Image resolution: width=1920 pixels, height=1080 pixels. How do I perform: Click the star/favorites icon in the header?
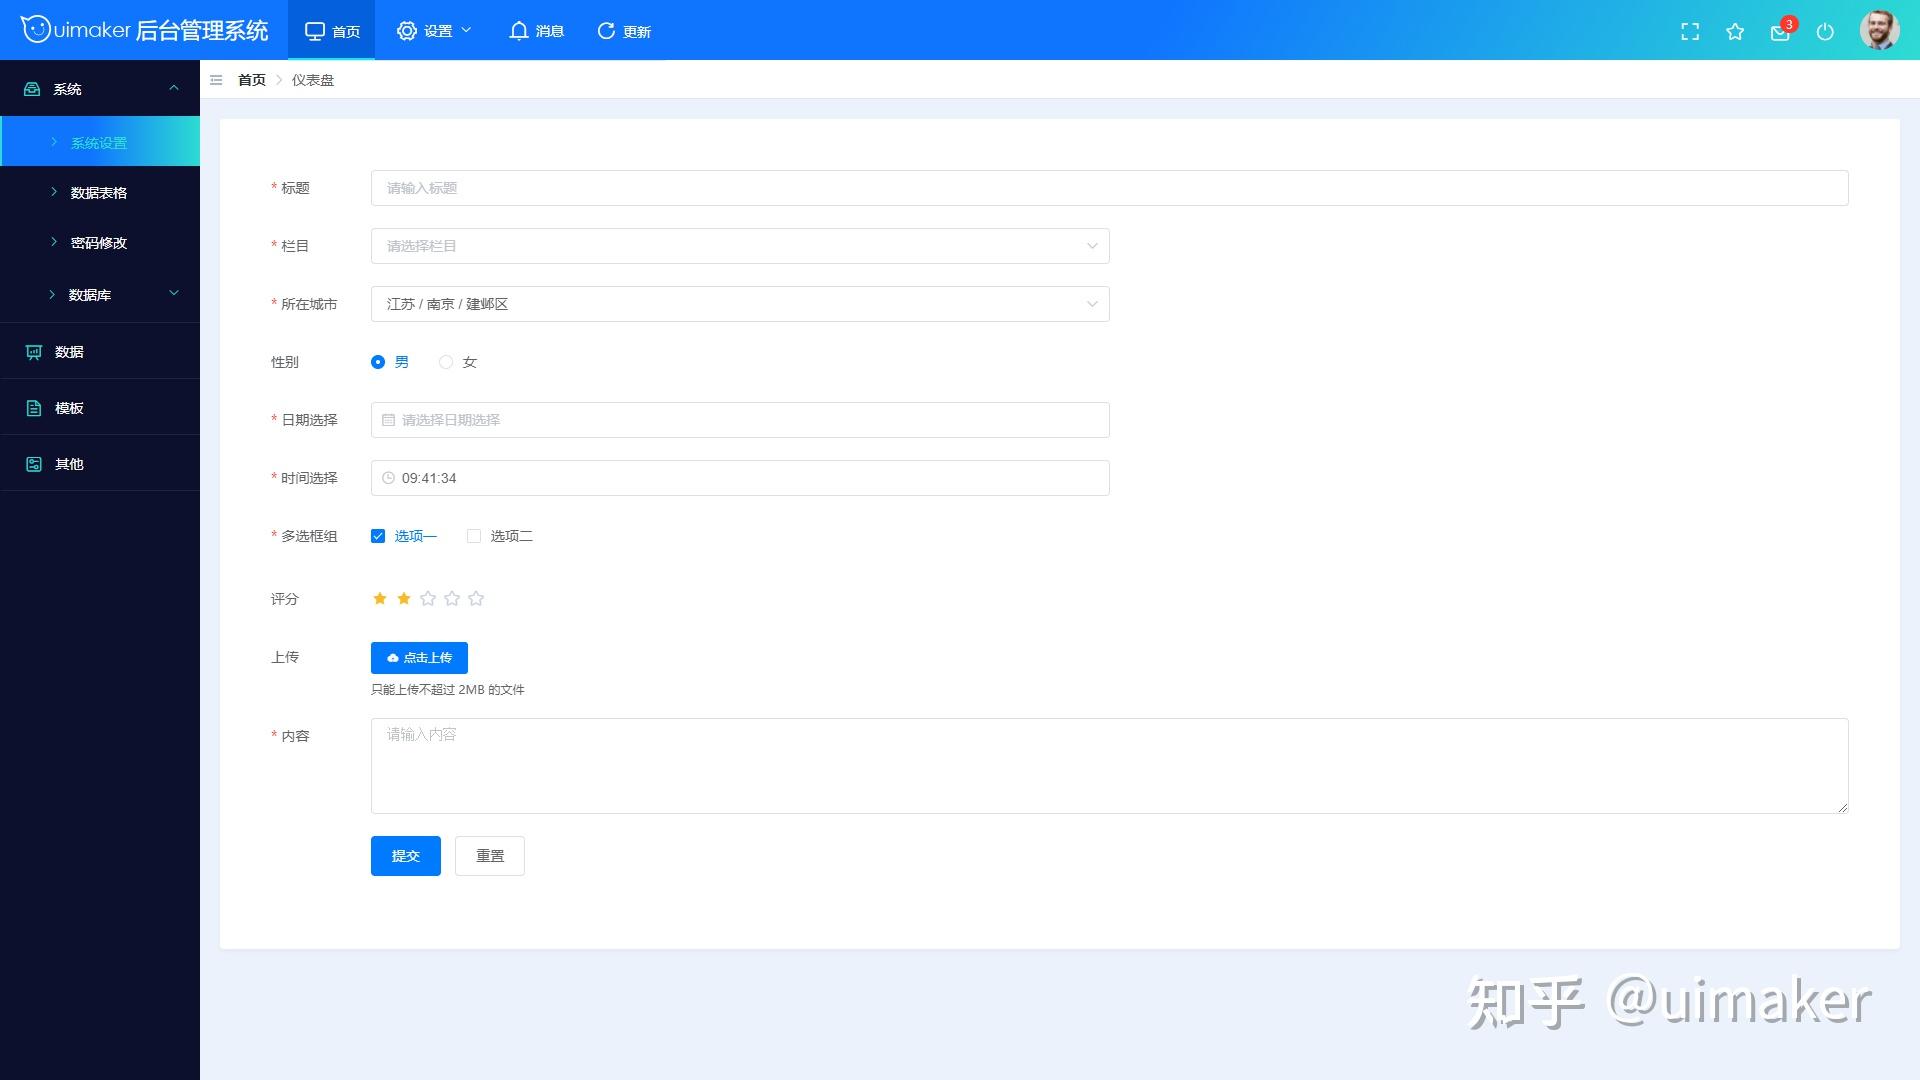(x=1736, y=31)
